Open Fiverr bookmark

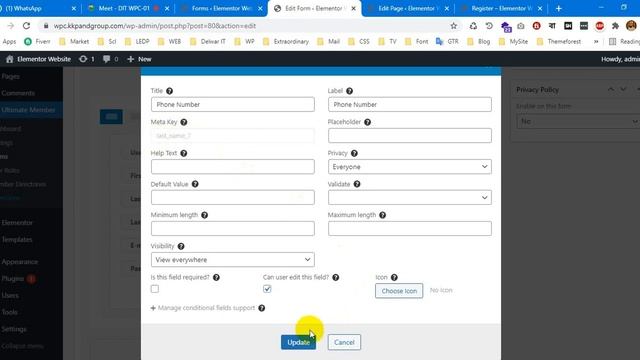pyautogui.click(x=37, y=41)
